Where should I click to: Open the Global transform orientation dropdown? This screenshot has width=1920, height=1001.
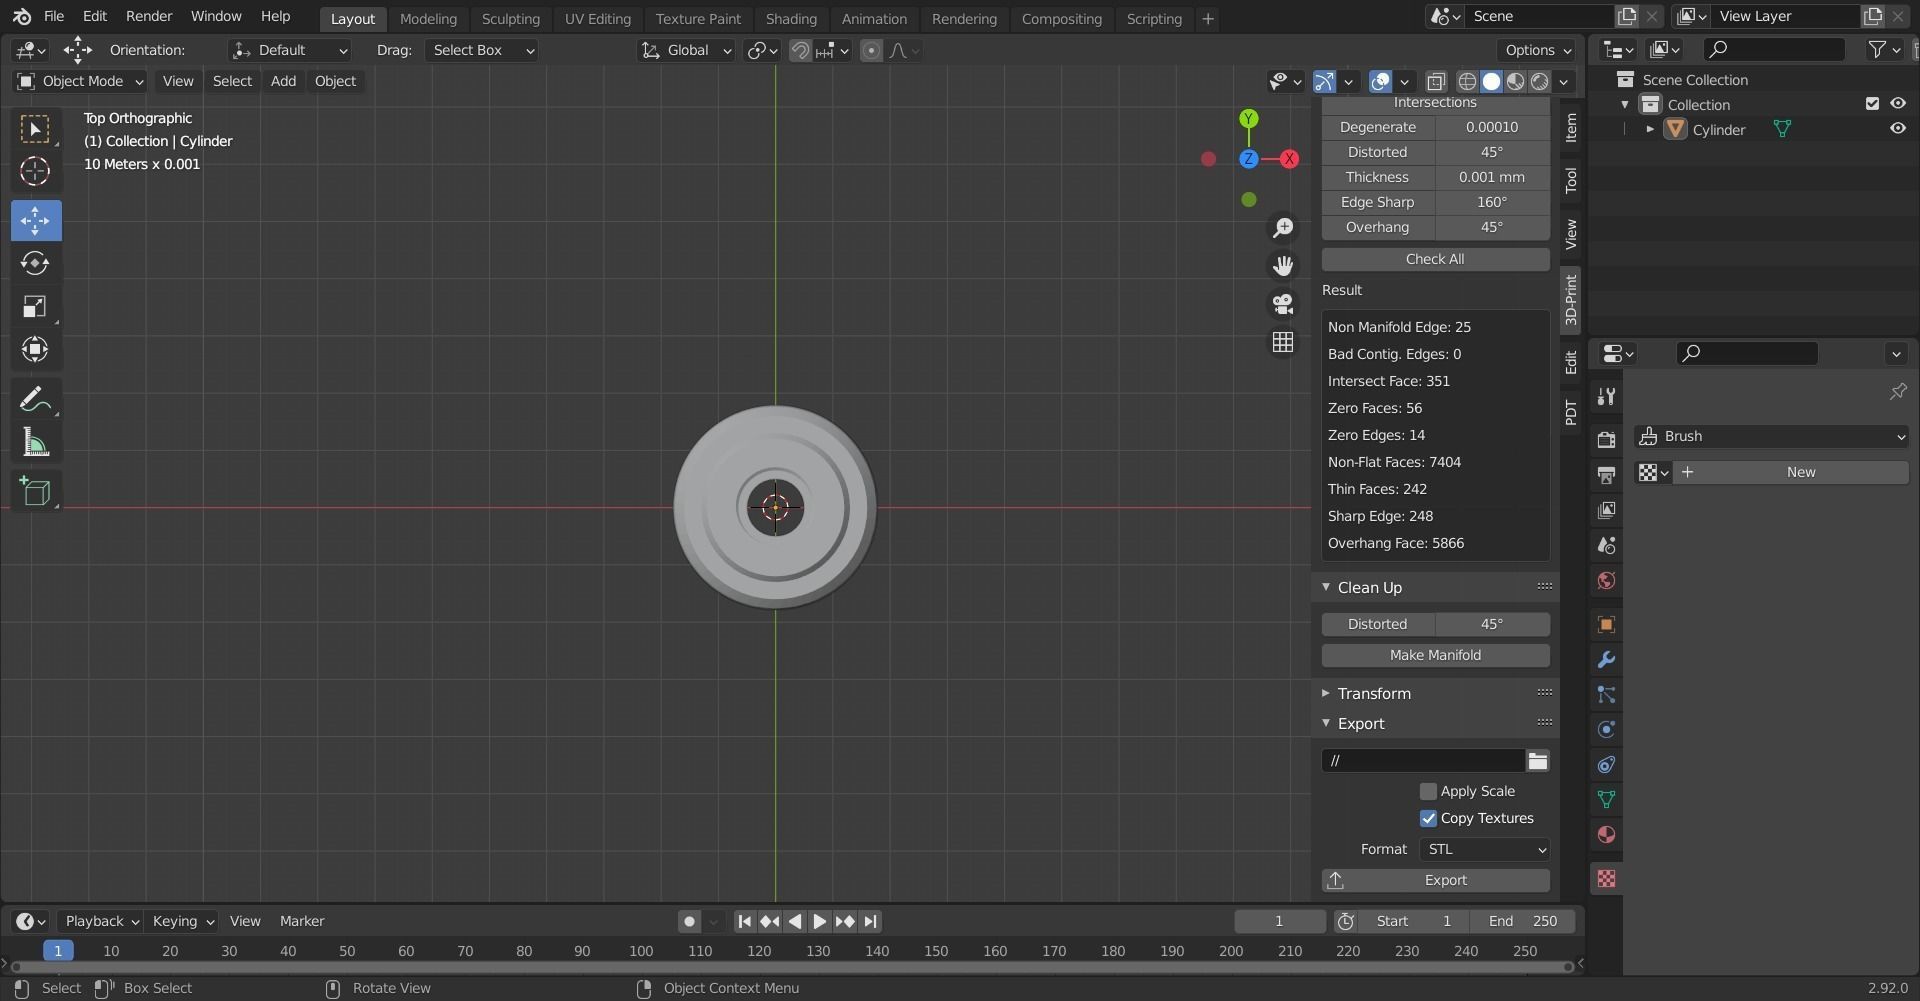pos(686,50)
